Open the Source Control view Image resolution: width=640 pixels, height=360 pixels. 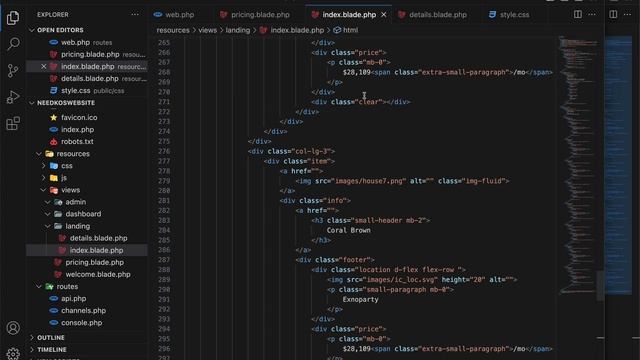click(13, 71)
